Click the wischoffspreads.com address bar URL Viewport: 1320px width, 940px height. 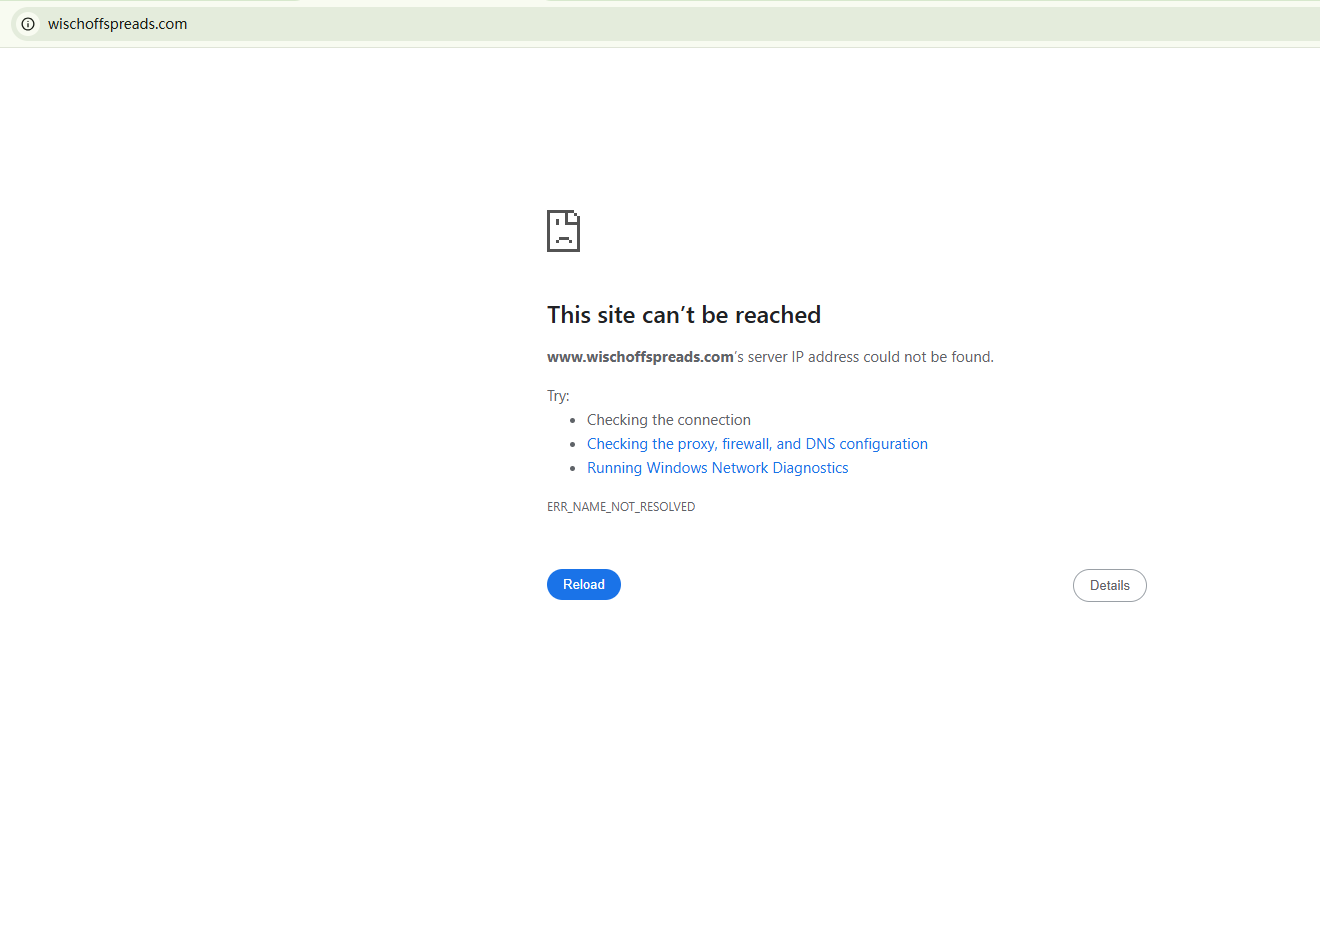[x=117, y=24]
